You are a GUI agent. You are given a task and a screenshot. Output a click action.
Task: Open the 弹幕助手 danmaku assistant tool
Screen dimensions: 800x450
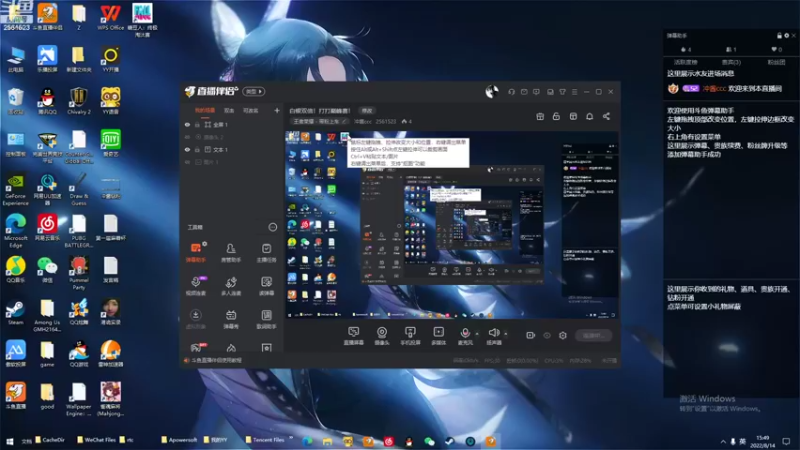tap(195, 252)
